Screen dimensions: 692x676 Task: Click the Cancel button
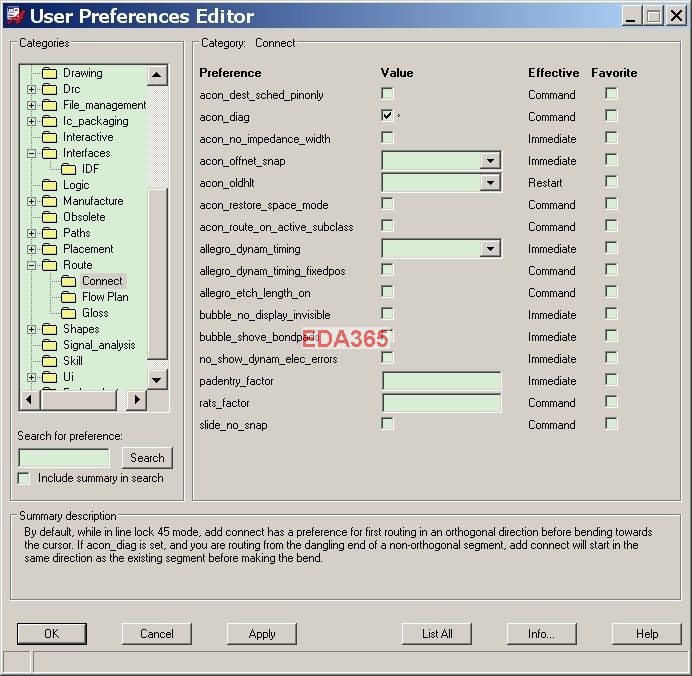157,634
